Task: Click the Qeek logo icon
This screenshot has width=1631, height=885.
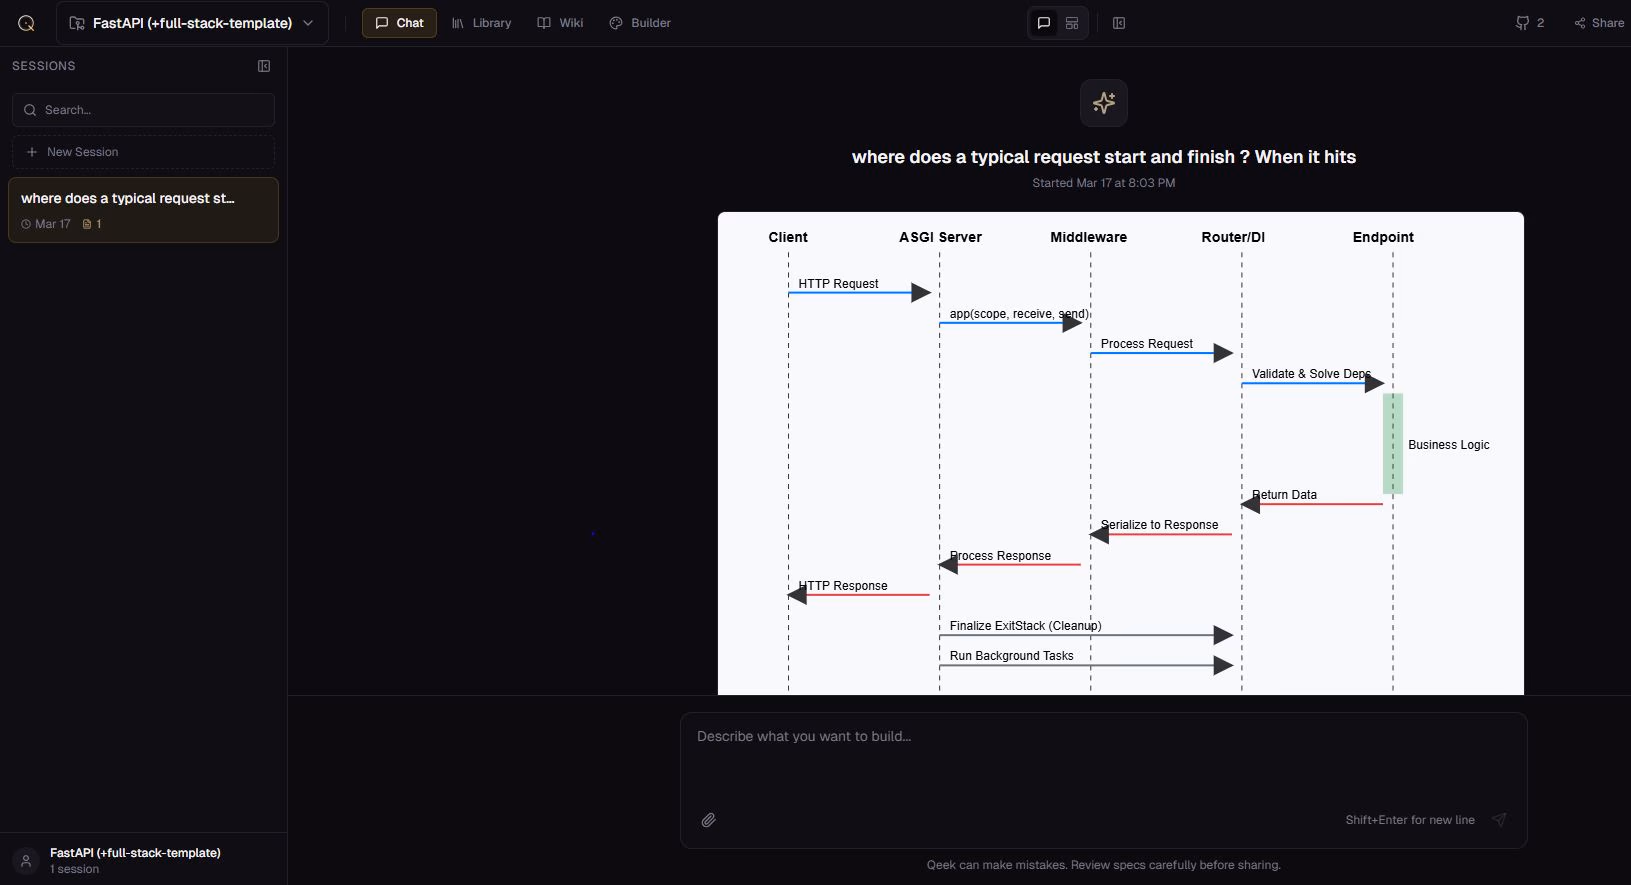Action: coord(27,23)
